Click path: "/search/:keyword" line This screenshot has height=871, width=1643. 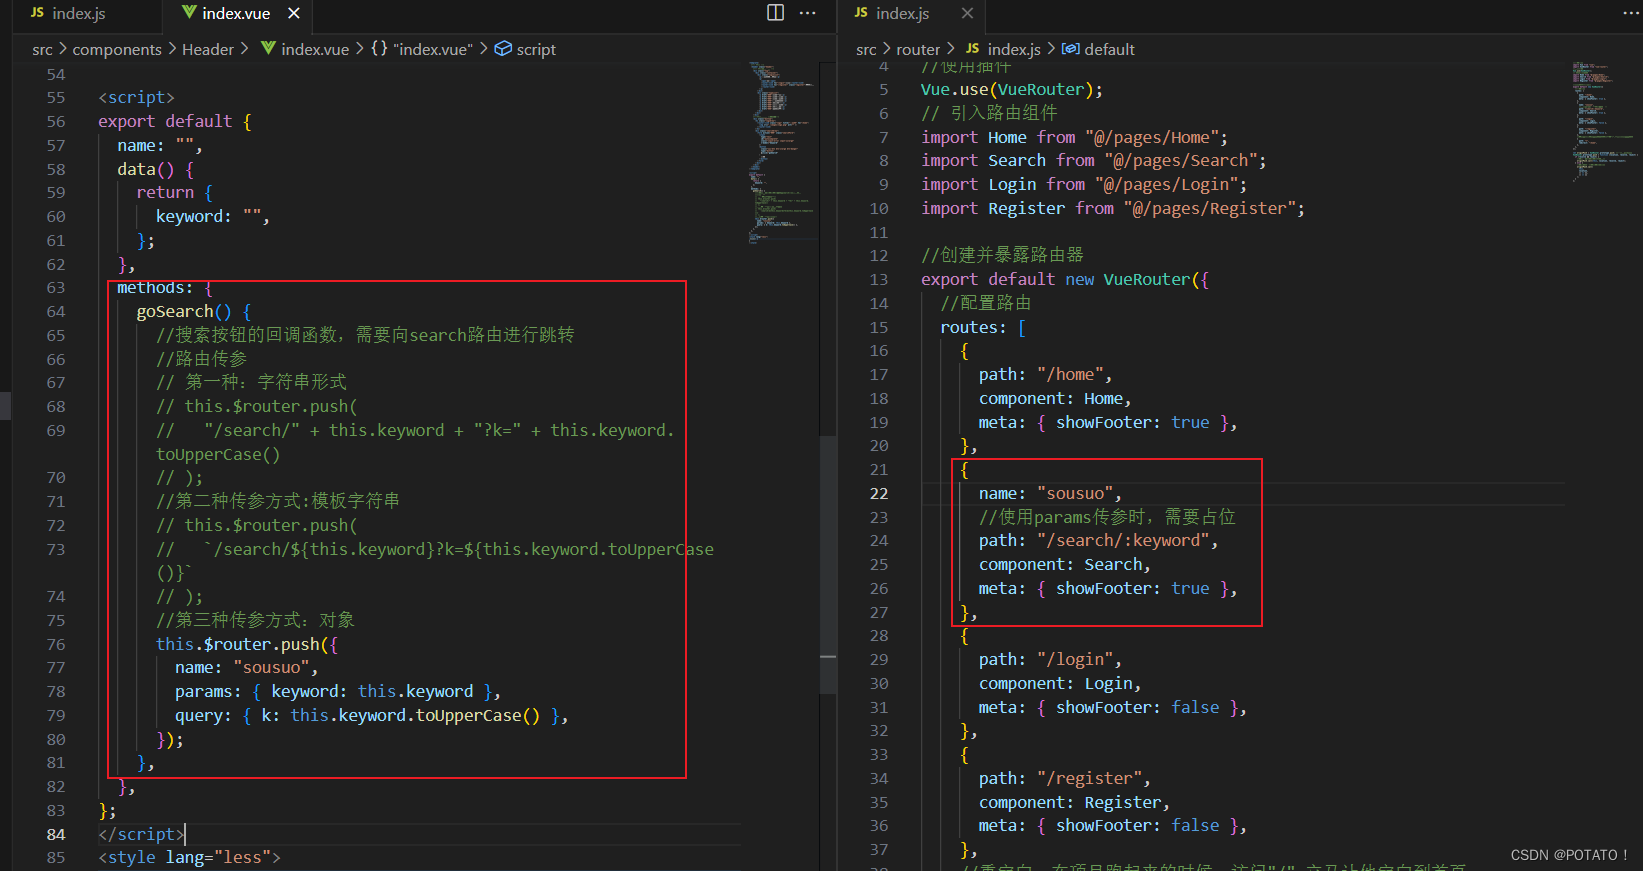pyautogui.click(x=1099, y=540)
